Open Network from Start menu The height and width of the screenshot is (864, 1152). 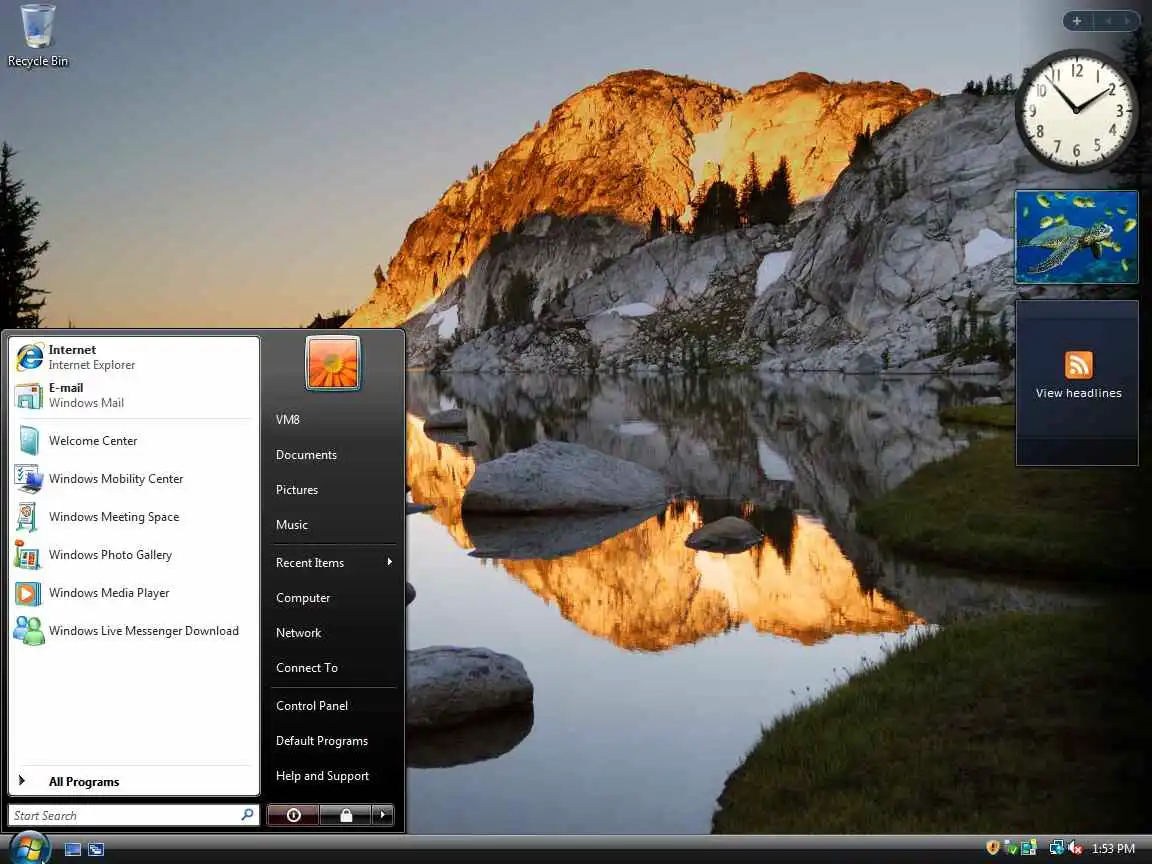pyautogui.click(x=333, y=633)
